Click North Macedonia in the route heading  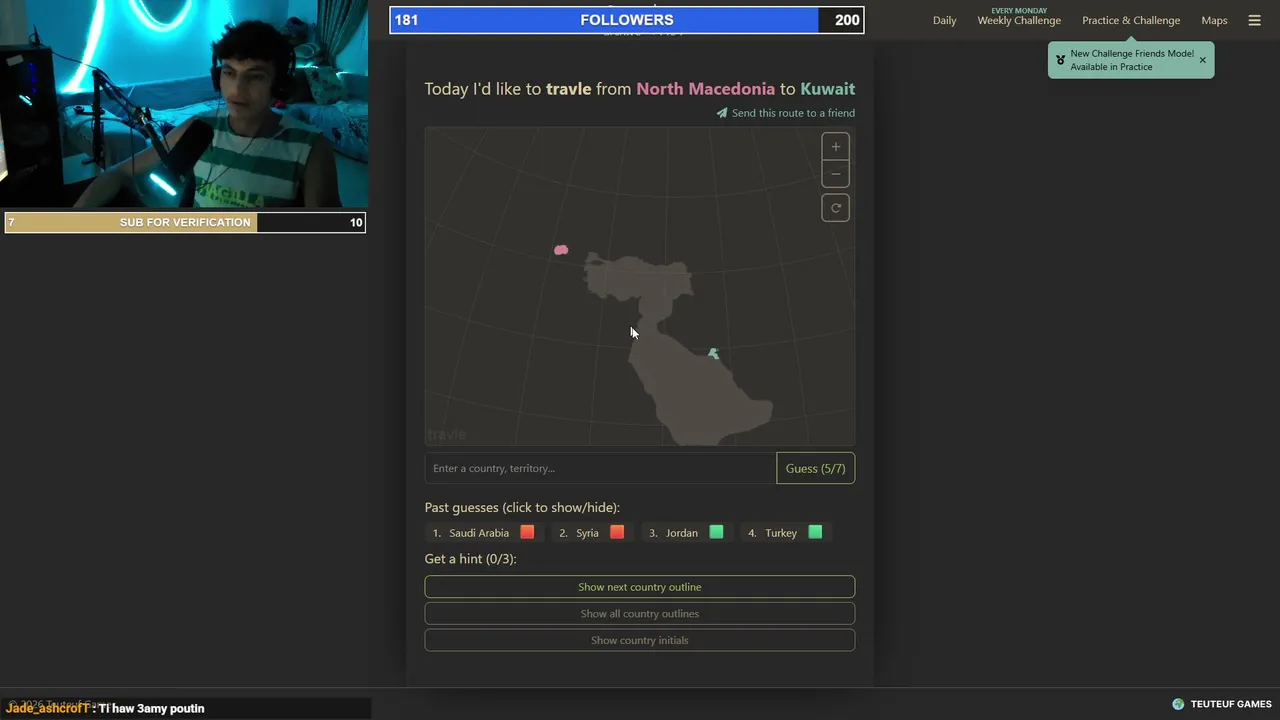click(706, 89)
